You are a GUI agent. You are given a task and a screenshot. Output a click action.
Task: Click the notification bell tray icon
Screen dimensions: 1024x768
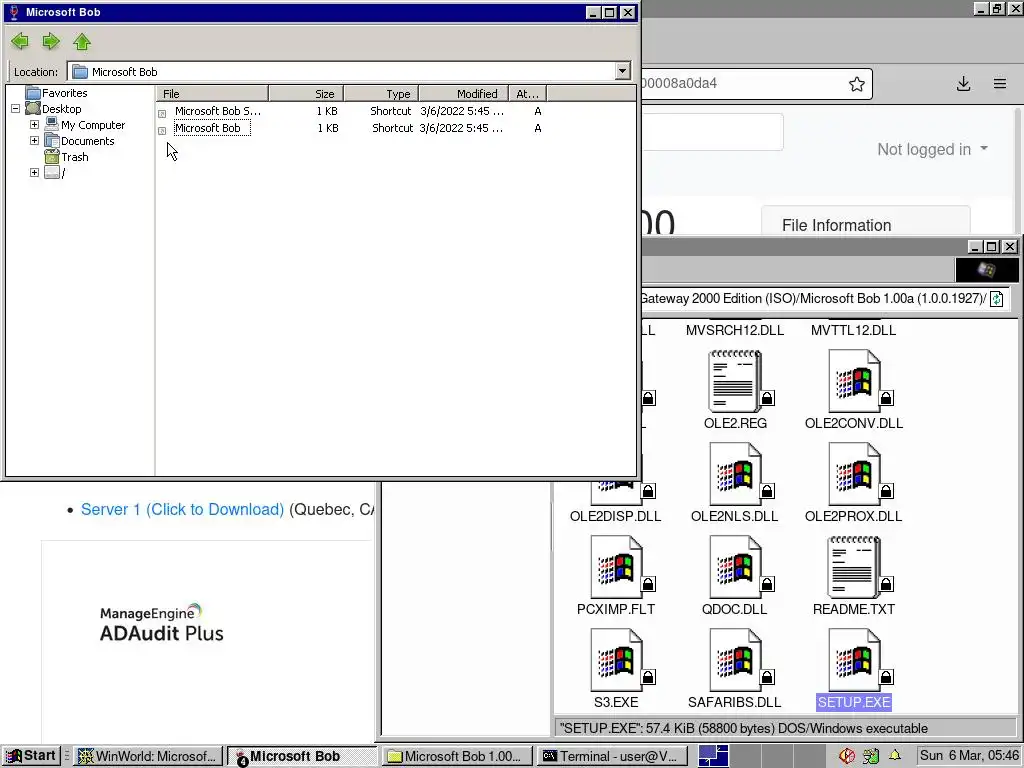click(x=895, y=756)
